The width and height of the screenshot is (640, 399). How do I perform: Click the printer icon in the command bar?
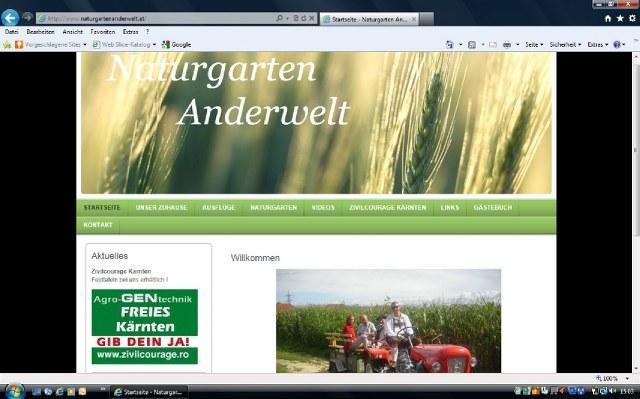(507, 45)
